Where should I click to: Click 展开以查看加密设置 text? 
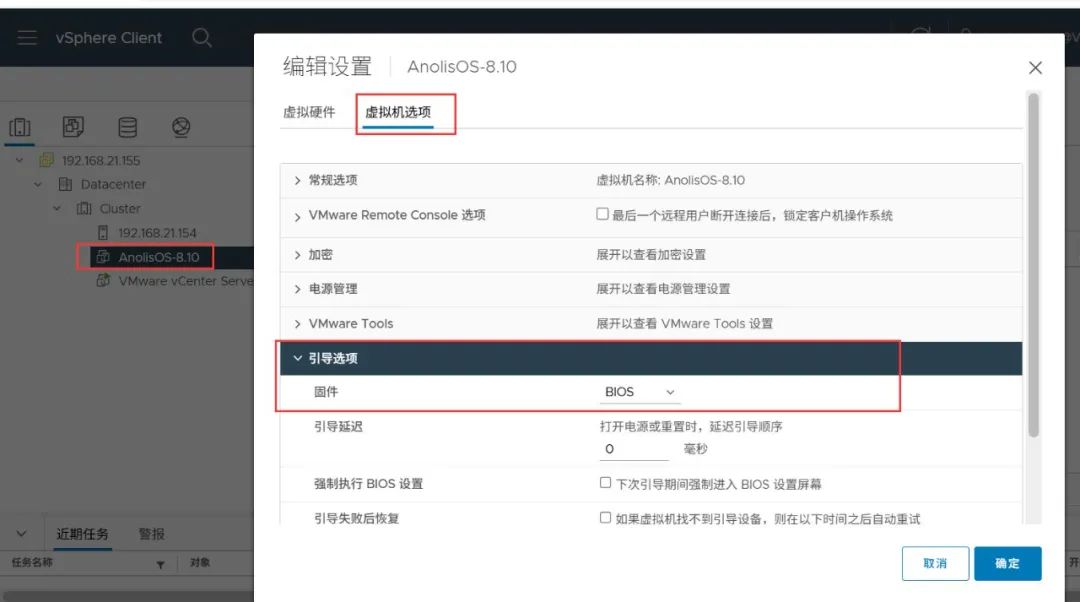click(x=651, y=255)
